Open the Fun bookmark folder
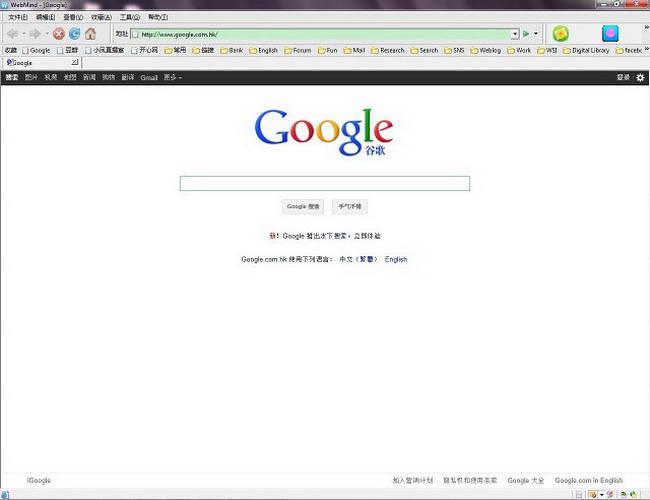The height and width of the screenshot is (500, 650). tap(327, 51)
